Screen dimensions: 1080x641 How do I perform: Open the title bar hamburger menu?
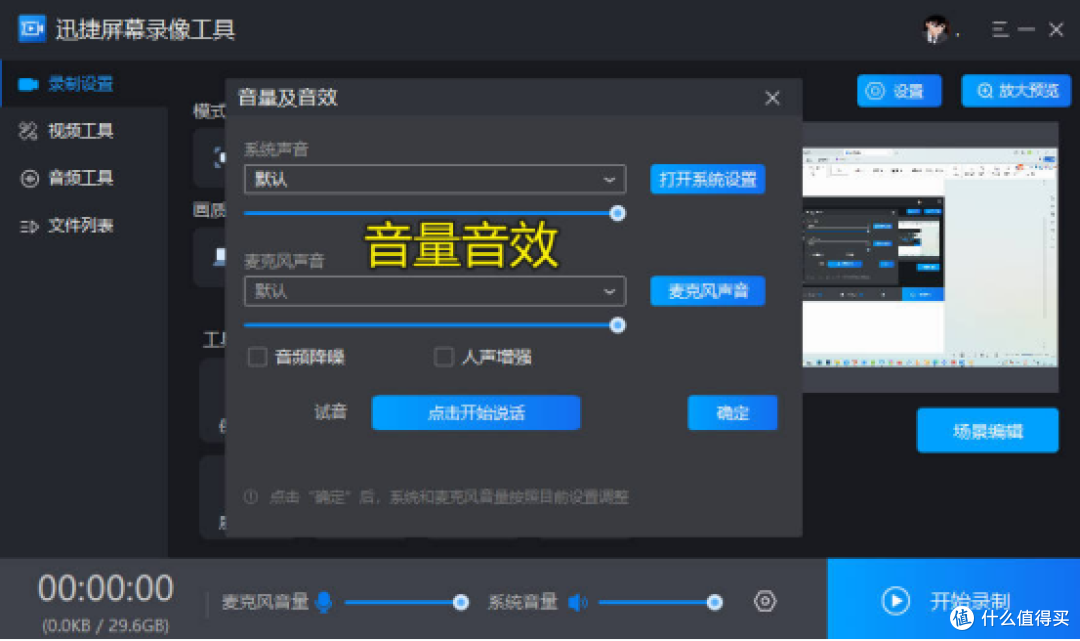click(x=1000, y=29)
